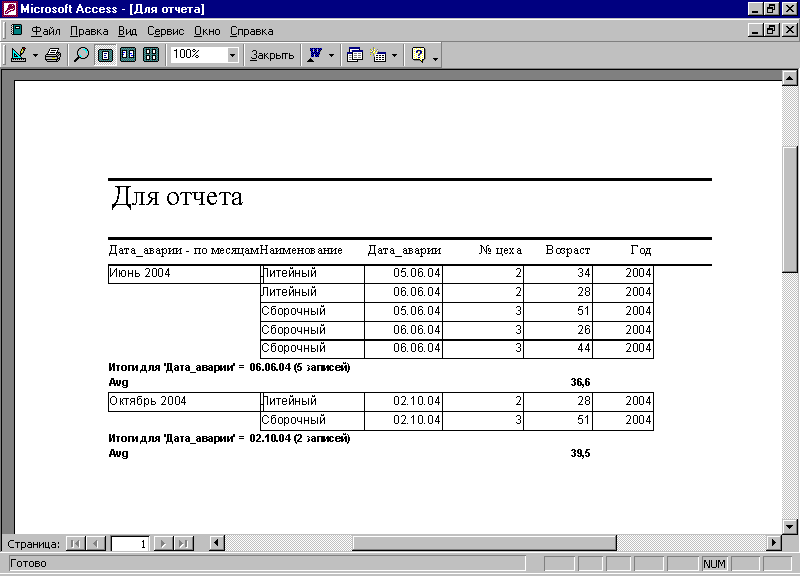Screen dimensions: 800x576
Task: Go to the last page button
Action: tap(184, 543)
